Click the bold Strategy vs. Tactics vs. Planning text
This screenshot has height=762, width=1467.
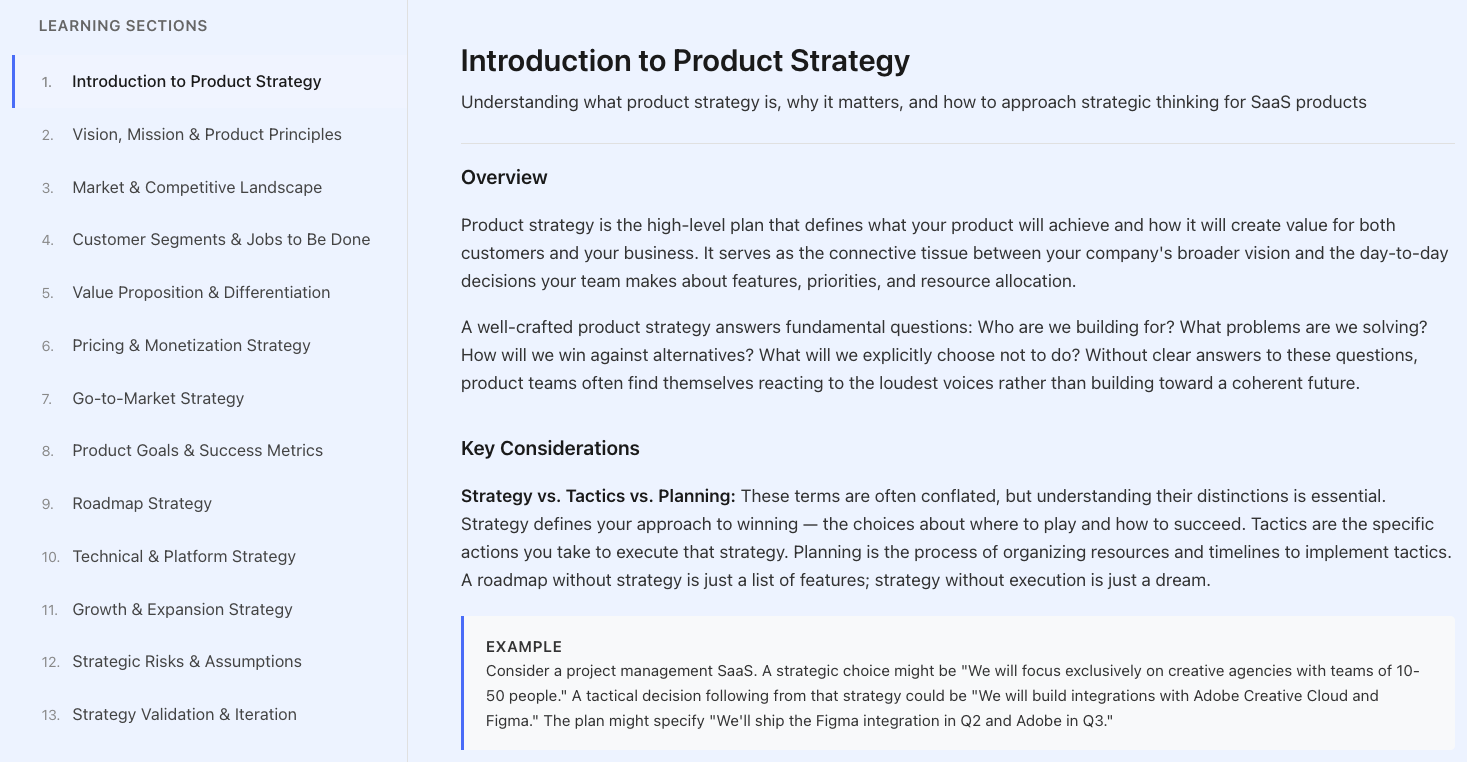[x=598, y=497]
